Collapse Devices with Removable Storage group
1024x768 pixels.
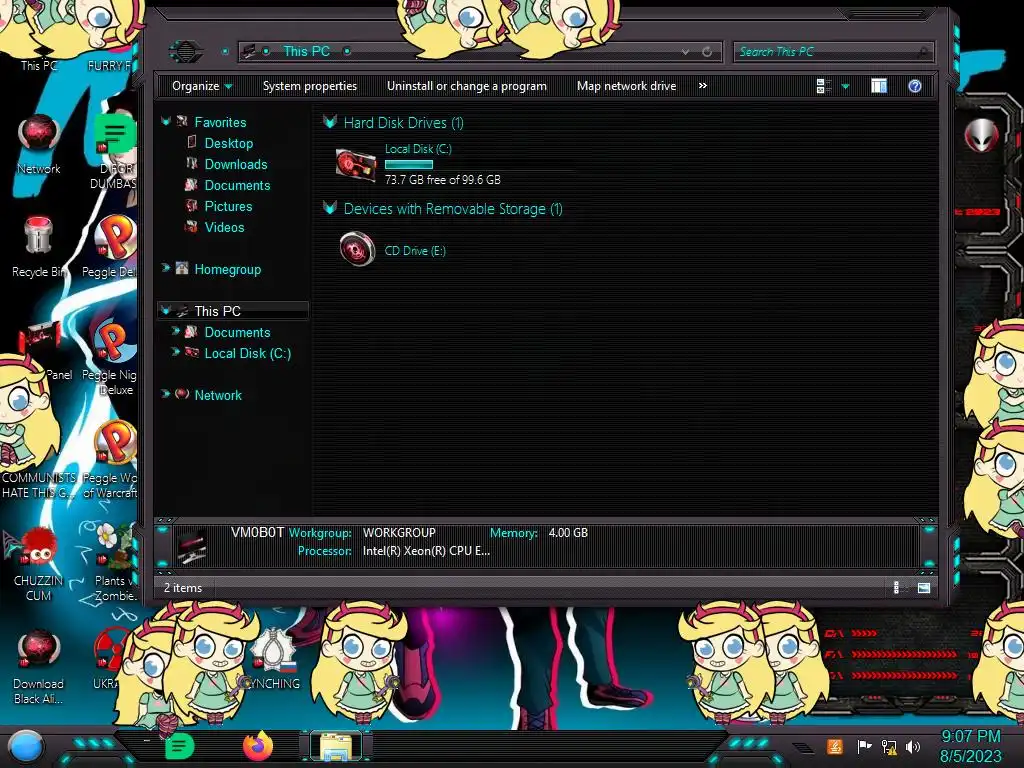point(330,208)
